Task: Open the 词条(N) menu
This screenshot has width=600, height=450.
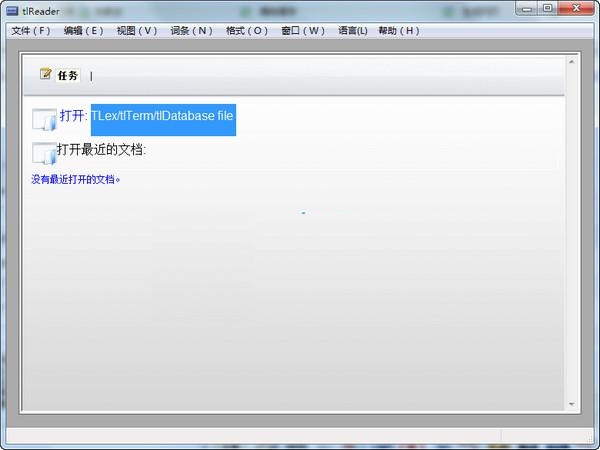Action: (x=191, y=30)
